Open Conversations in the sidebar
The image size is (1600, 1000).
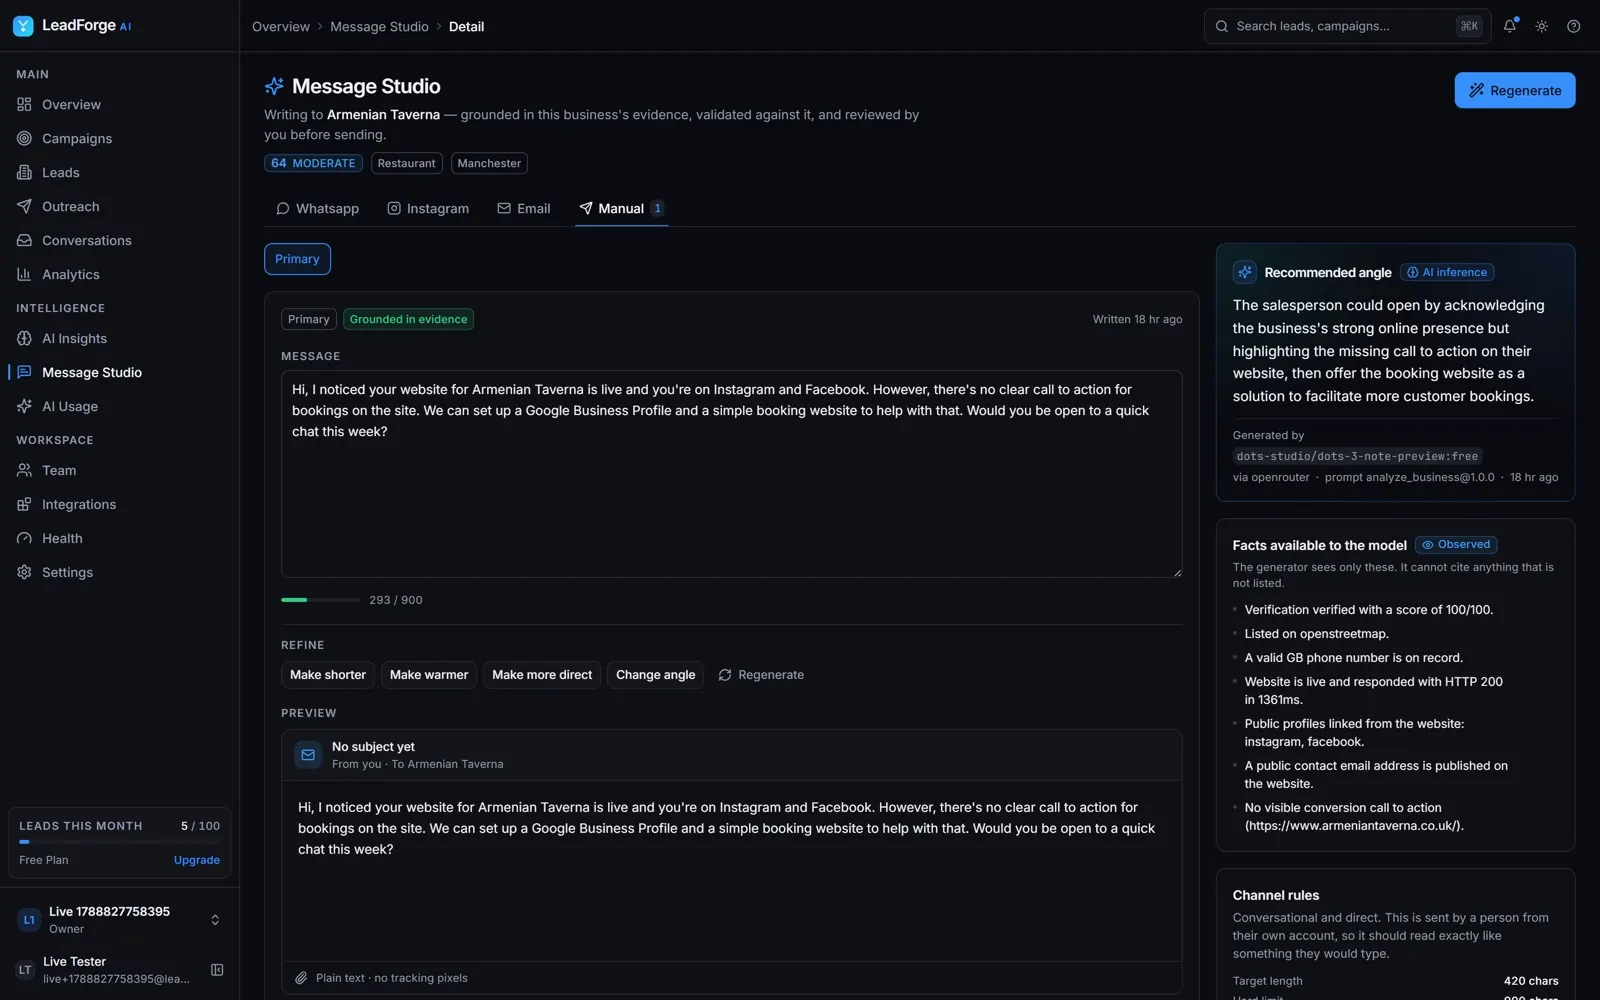[x=120, y=240]
